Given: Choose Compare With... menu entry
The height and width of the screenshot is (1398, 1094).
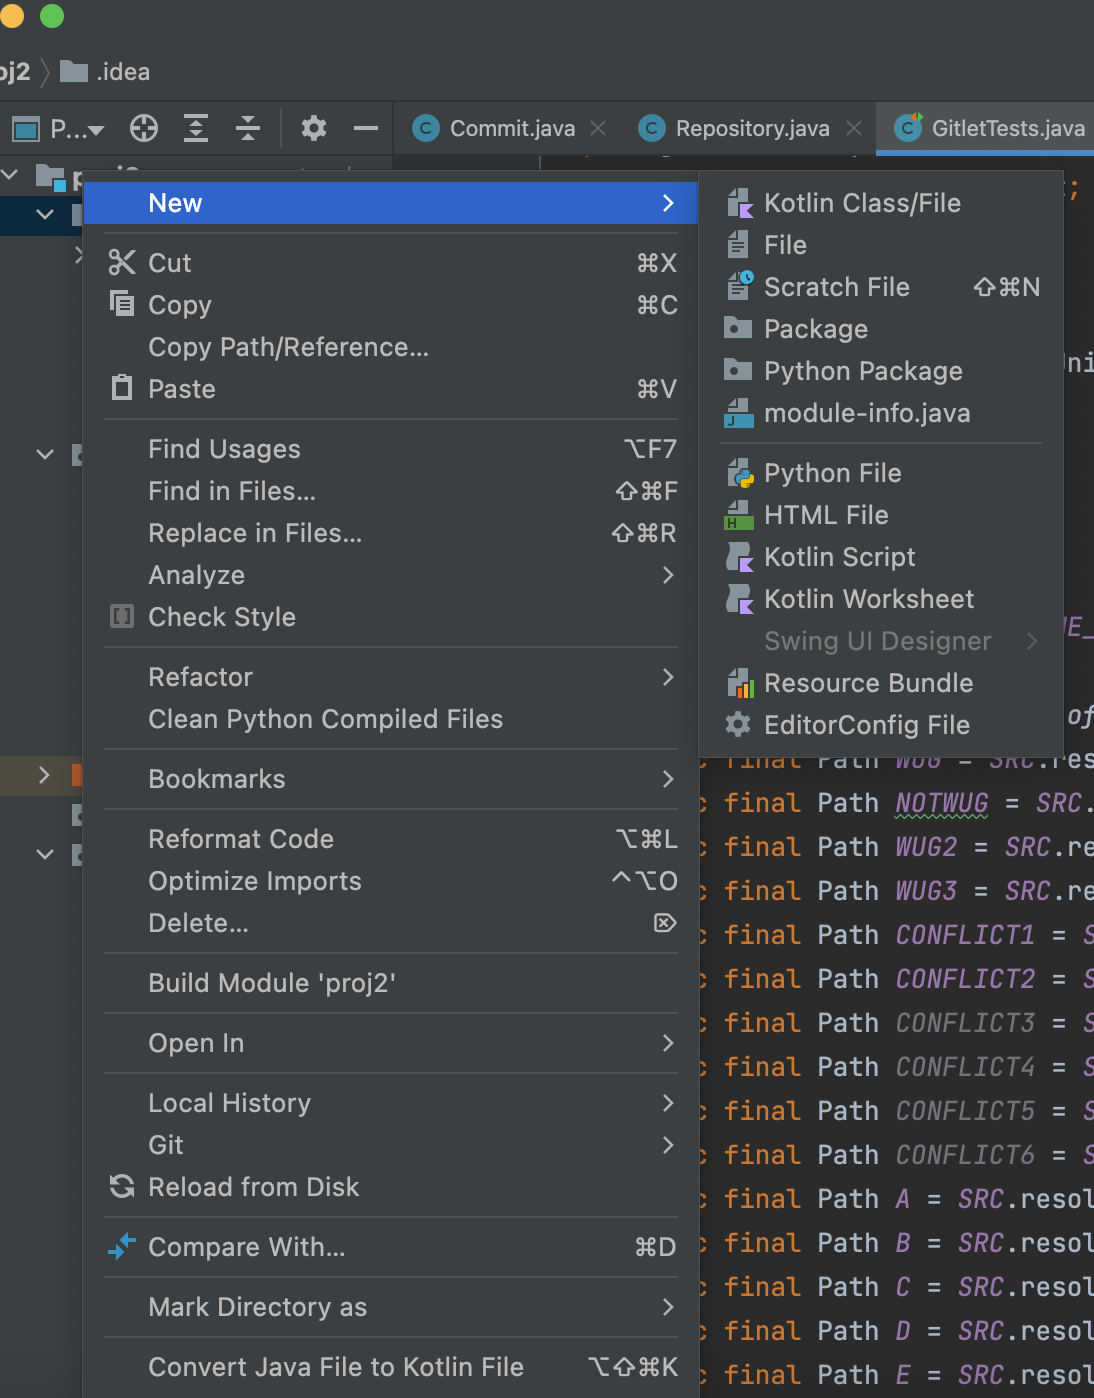Looking at the screenshot, I should pyautogui.click(x=246, y=1247).
